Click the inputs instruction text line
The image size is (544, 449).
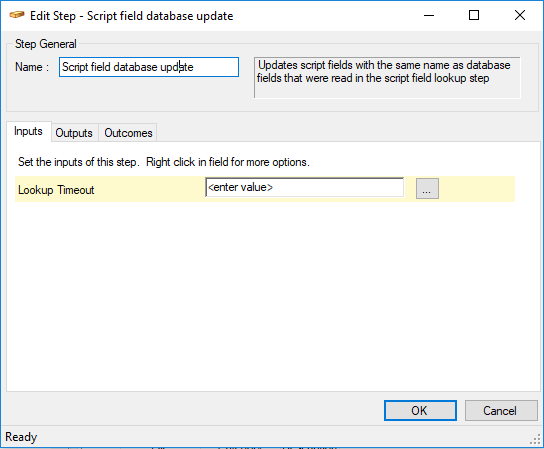tap(164, 162)
